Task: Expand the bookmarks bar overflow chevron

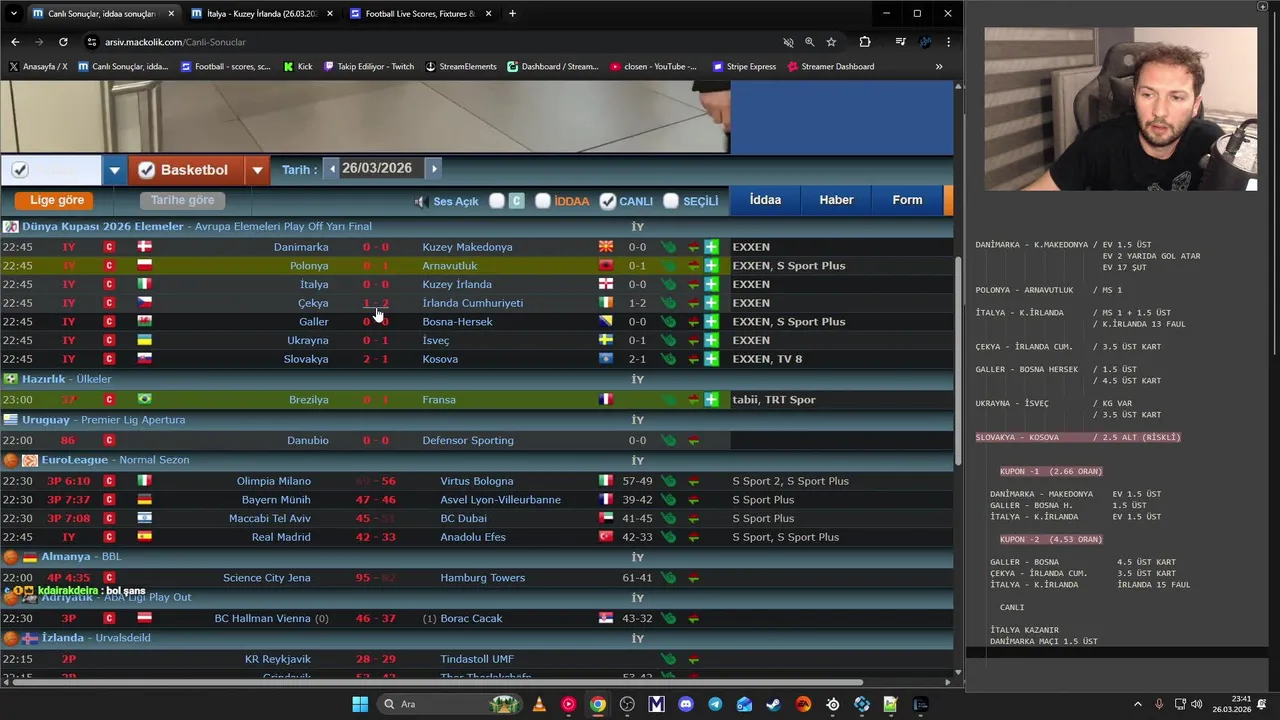Action: [938, 67]
